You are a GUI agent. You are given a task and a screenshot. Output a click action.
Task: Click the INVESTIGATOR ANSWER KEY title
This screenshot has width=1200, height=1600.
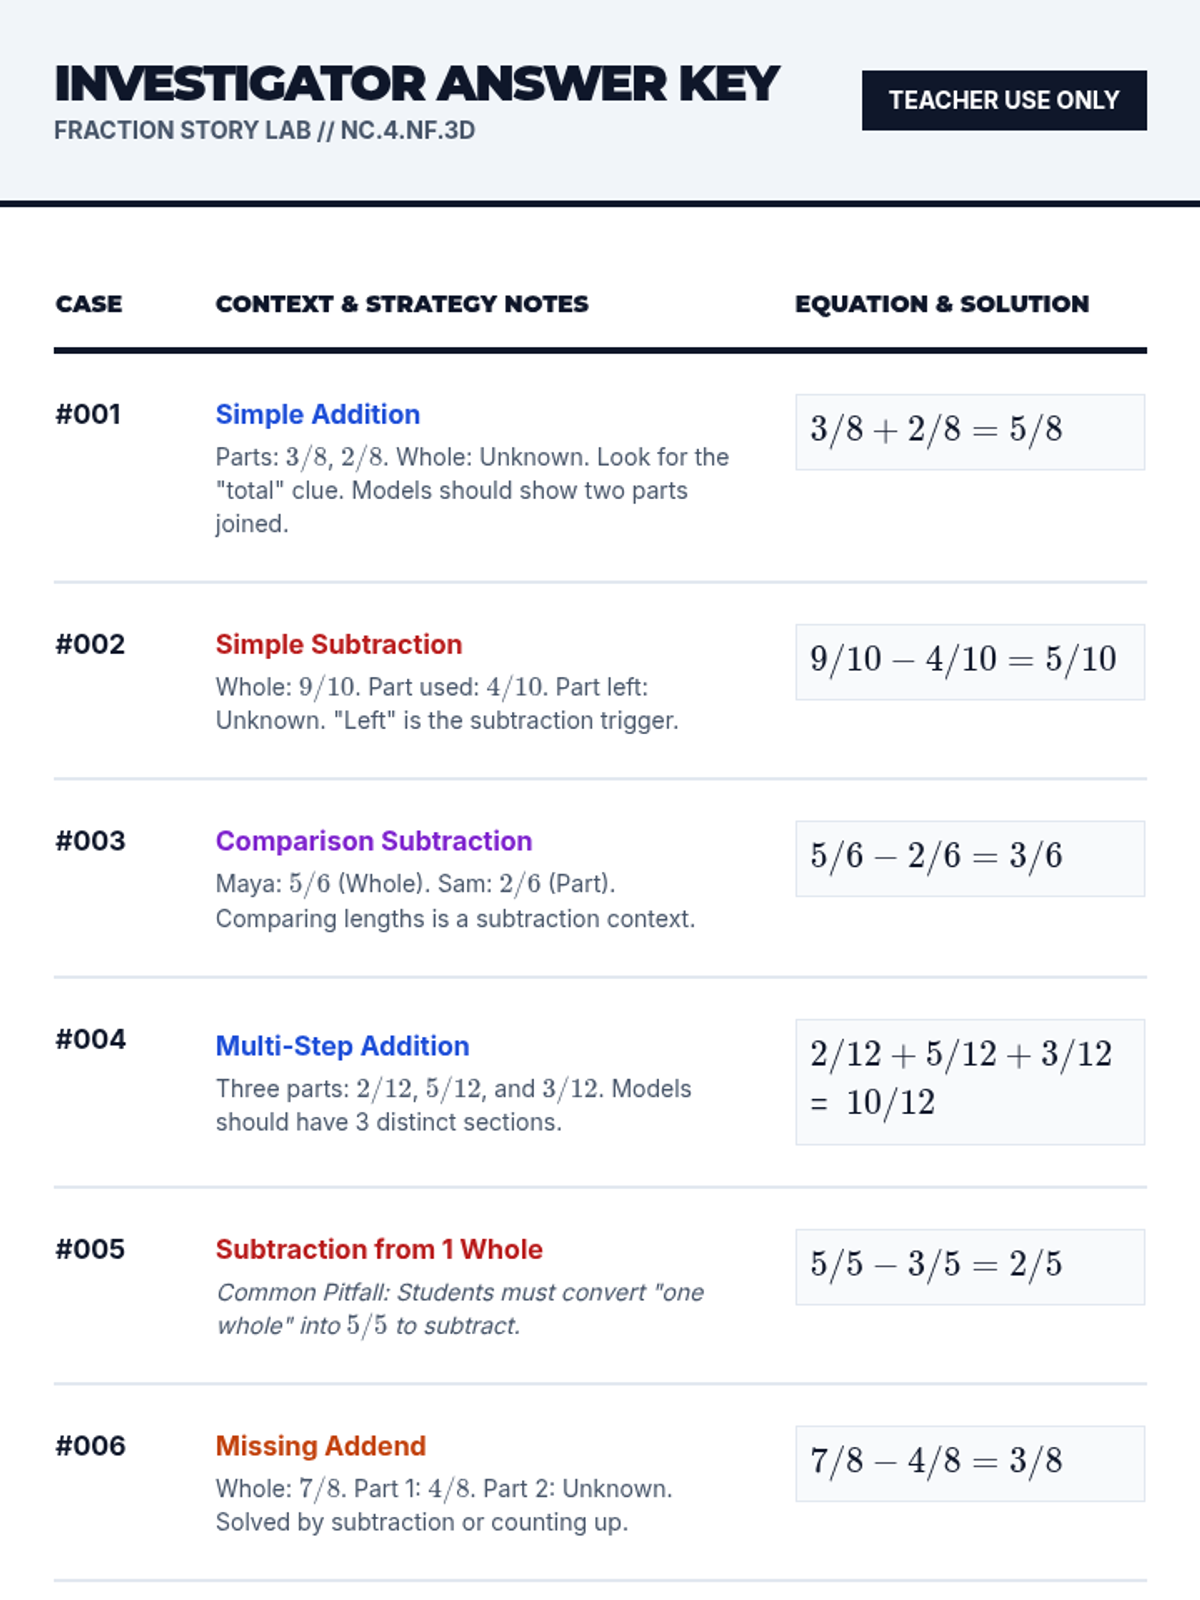coord(417,84)
